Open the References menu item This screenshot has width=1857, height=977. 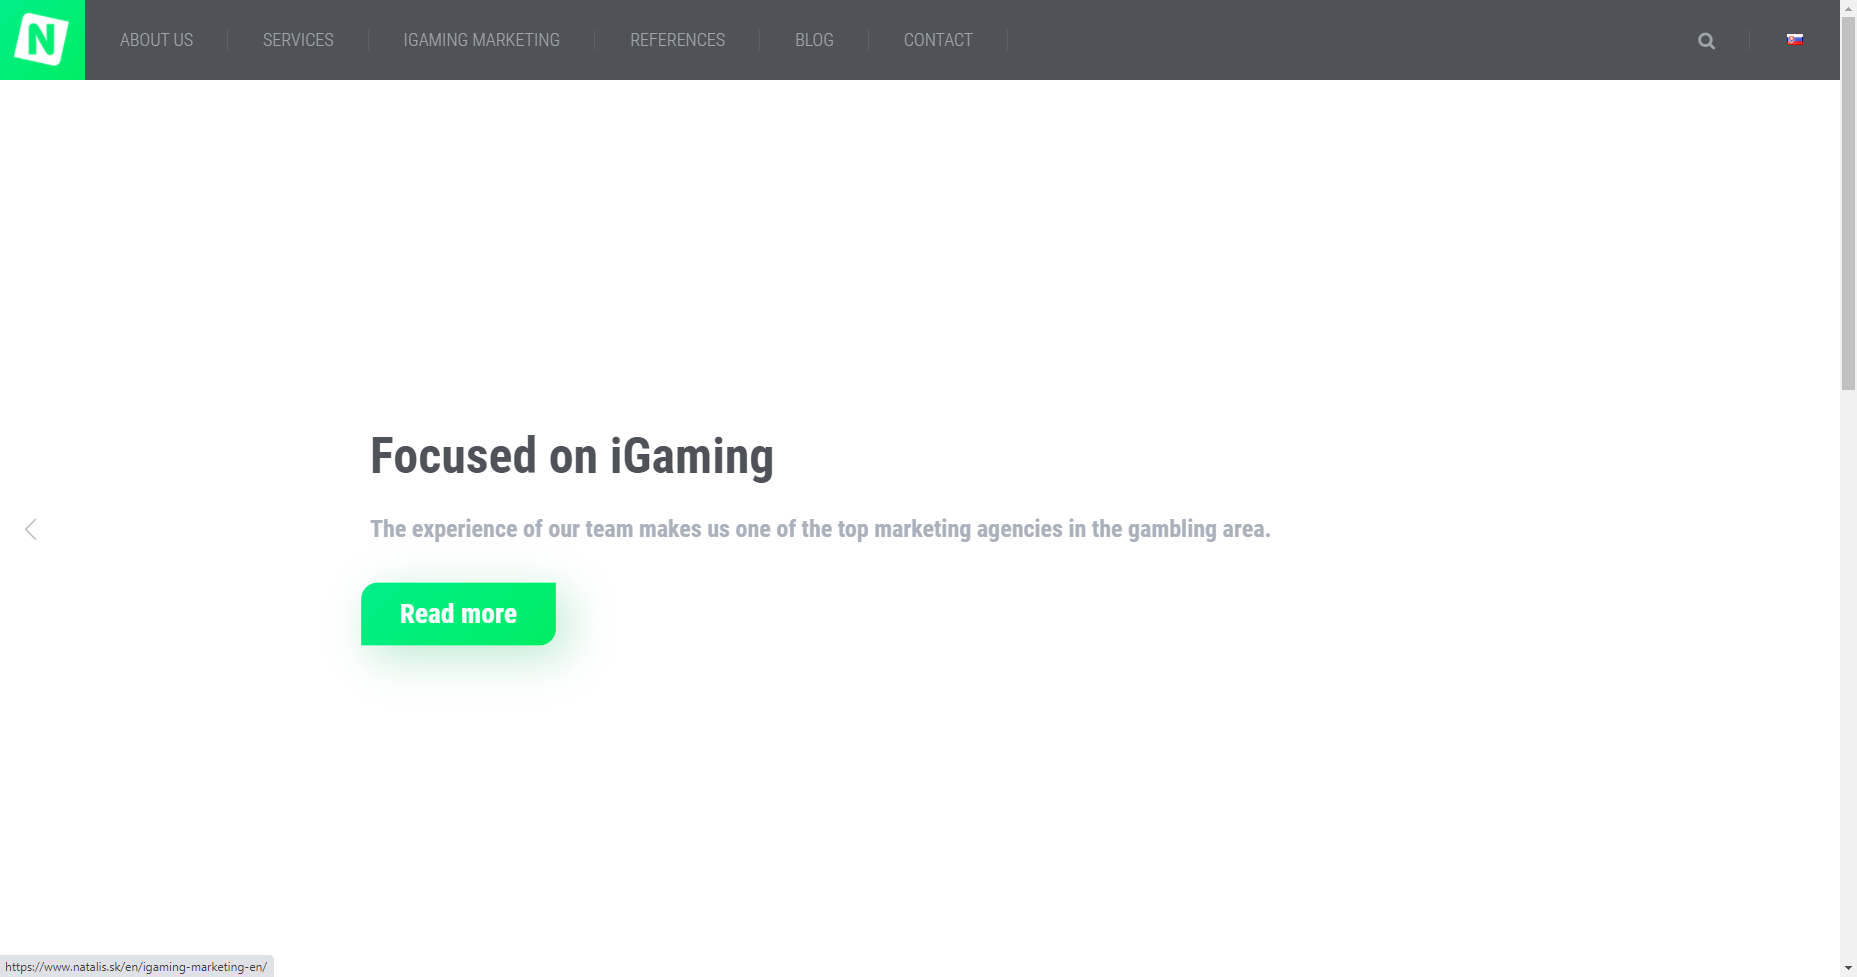[x=677, y=40]
